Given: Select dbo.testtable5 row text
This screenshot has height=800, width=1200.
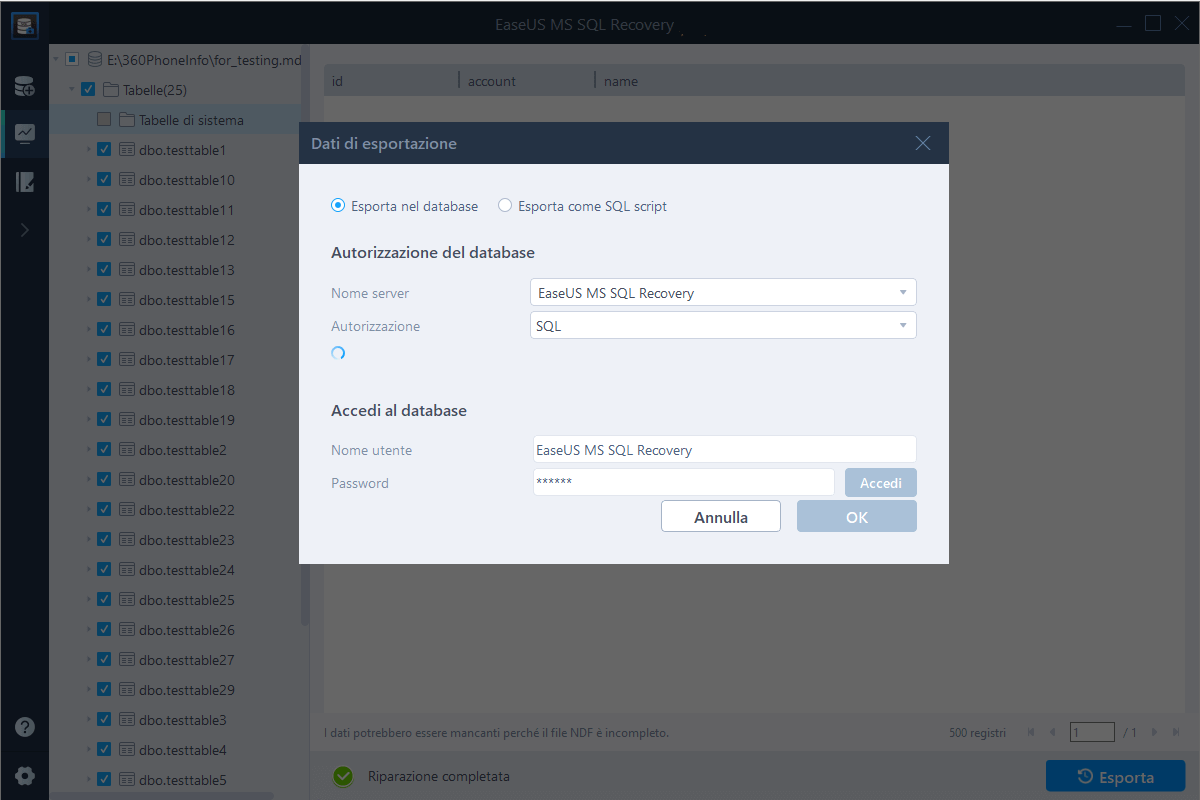Looking at the screenshot, I should tap(183, 780).
